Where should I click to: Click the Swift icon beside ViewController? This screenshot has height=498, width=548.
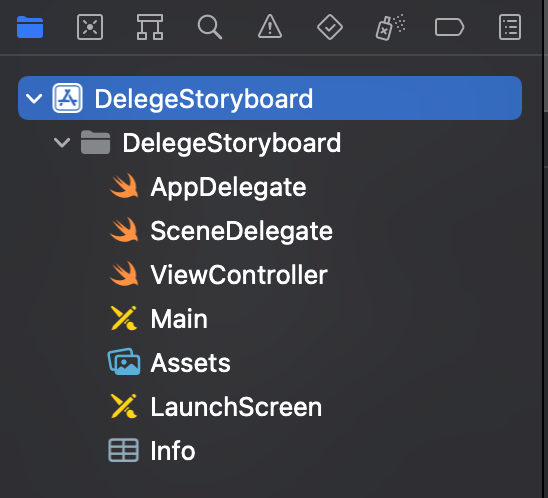(124, 274)
